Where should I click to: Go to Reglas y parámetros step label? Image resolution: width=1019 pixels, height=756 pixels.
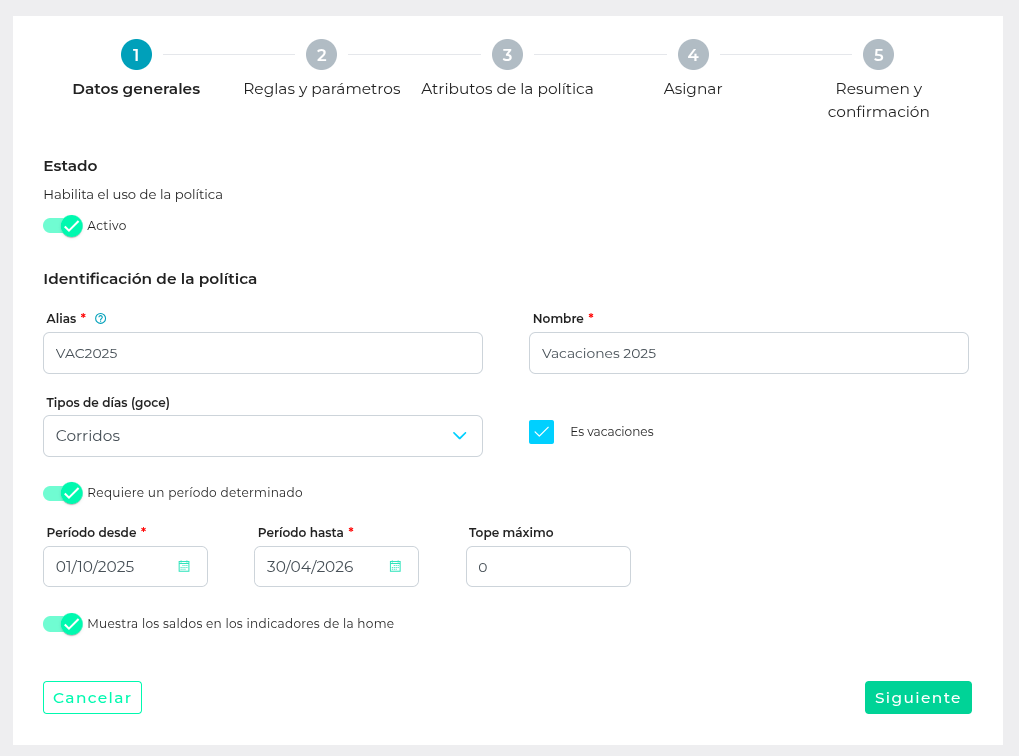point(322,89)
